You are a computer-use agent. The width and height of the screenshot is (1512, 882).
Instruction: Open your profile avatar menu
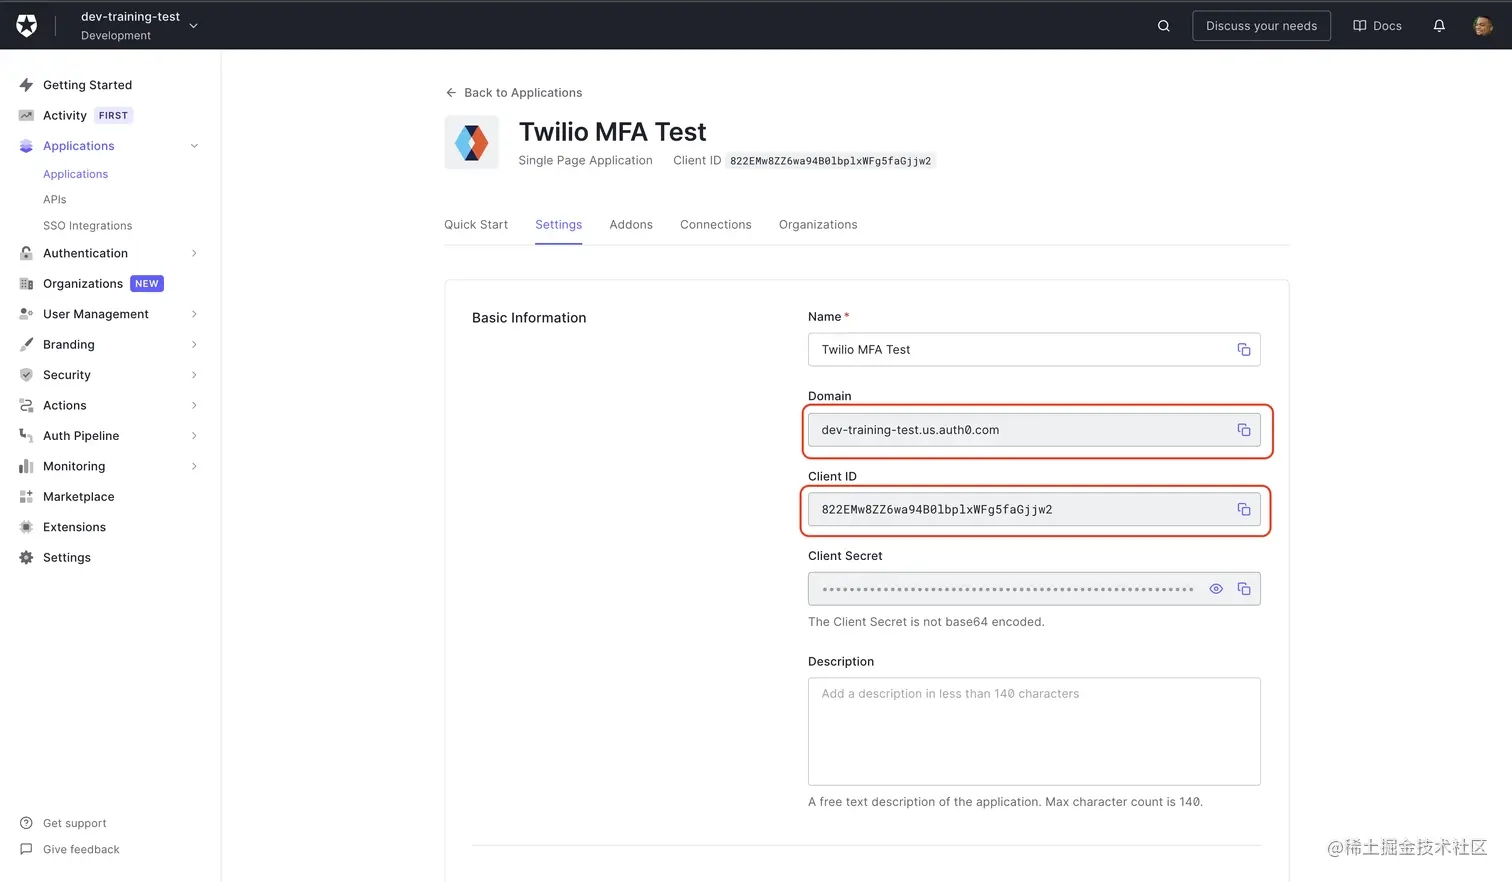pos(1483,25)
